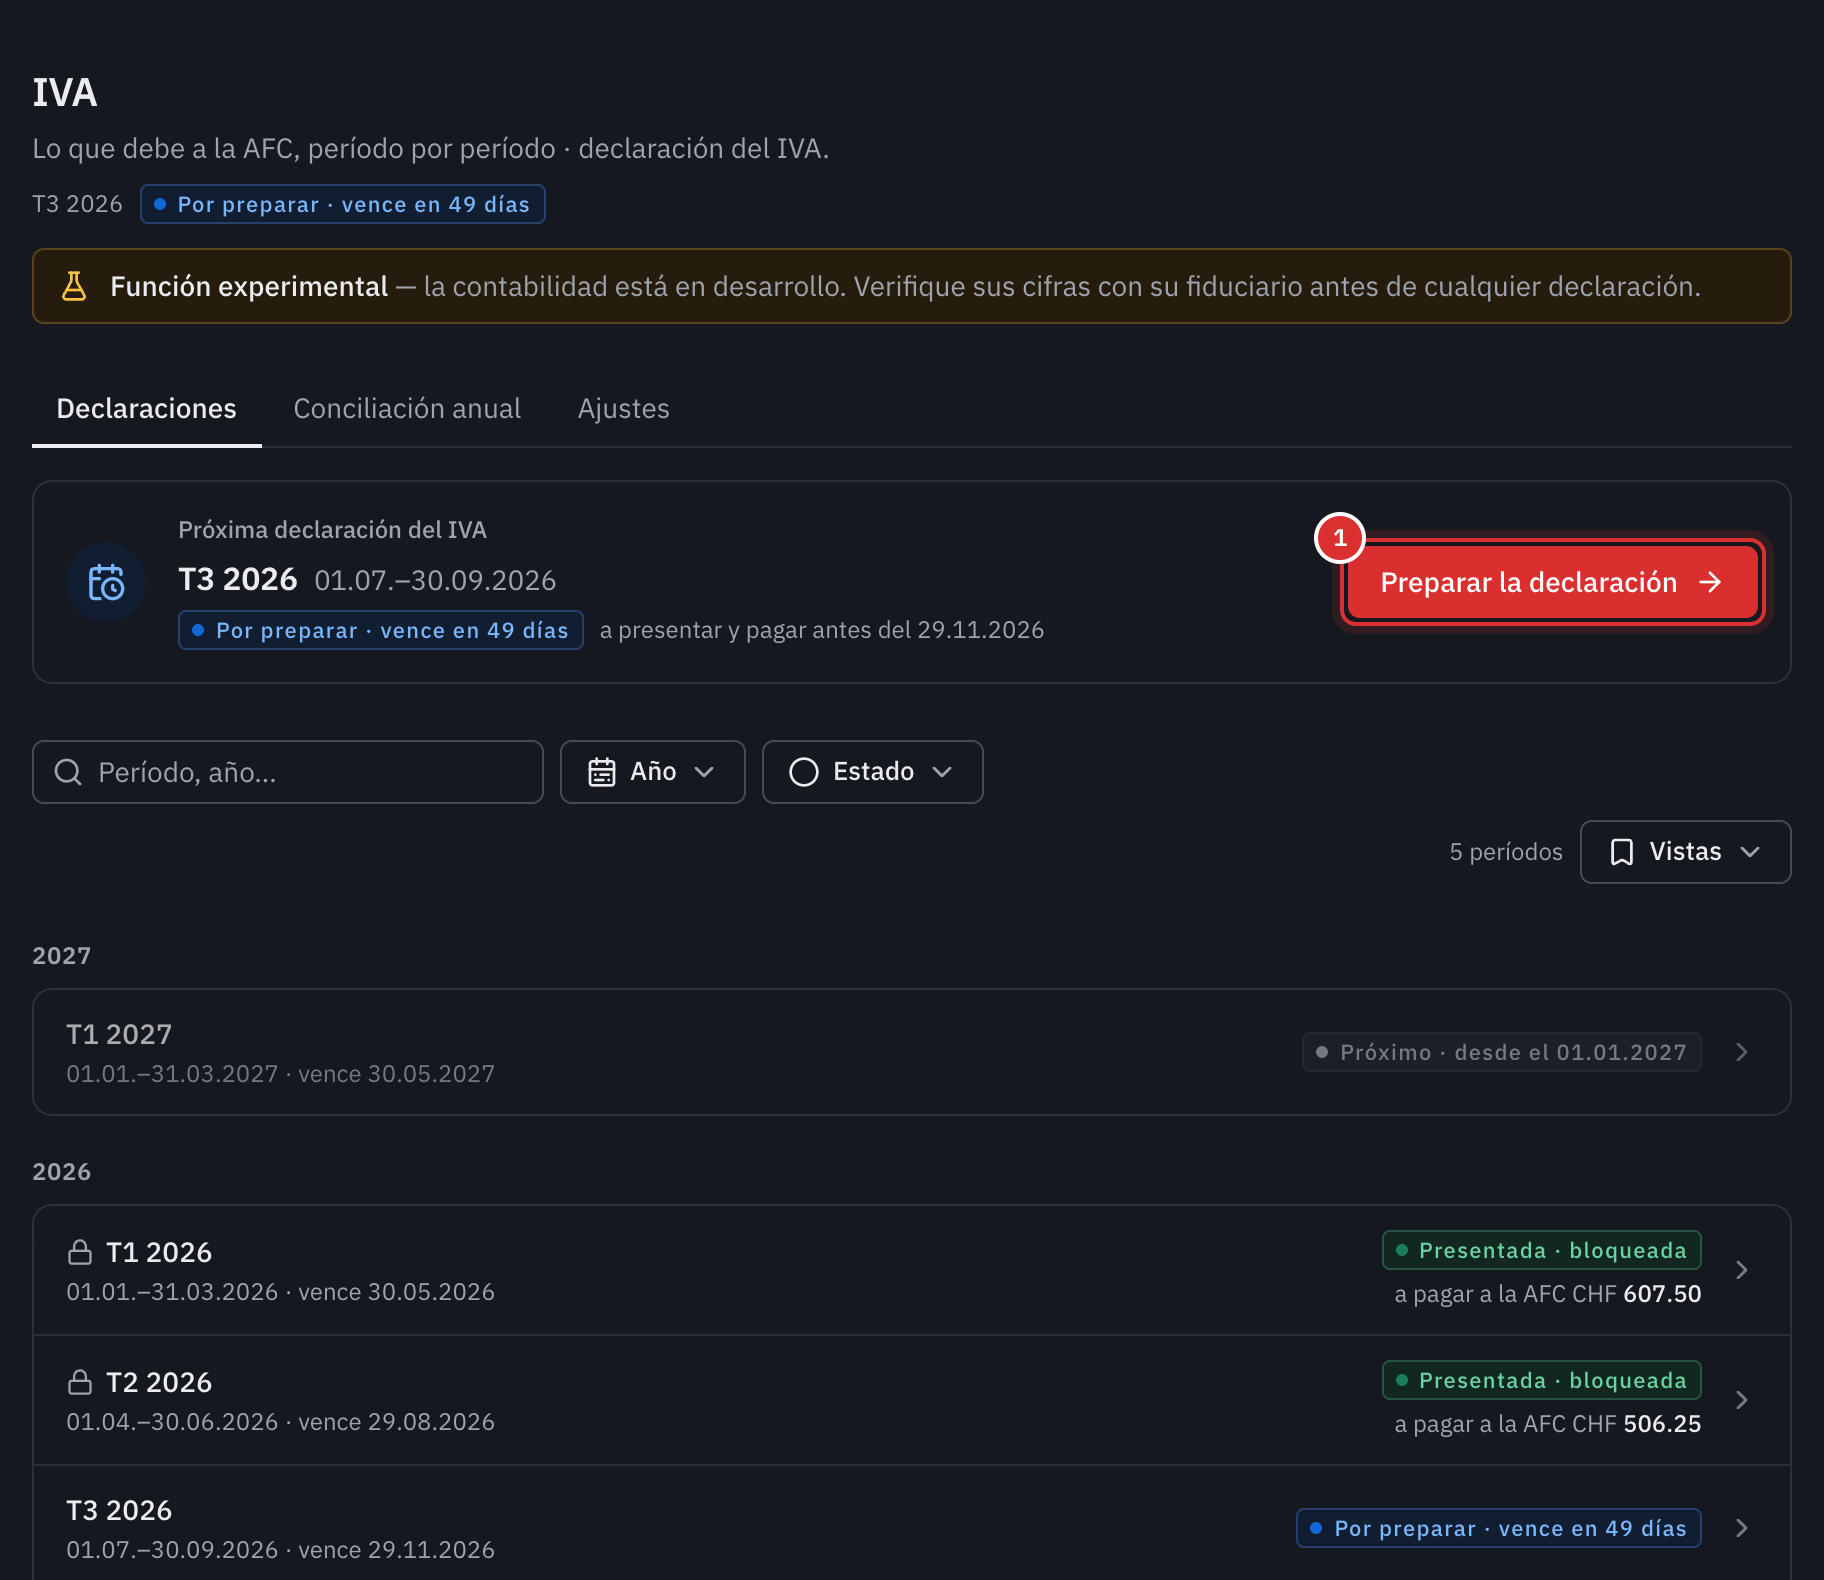Click the flask icon in experimental banner
The width and height of the screenshot is (1824, 1580).
pyautogui.click(x=74, y=286)
